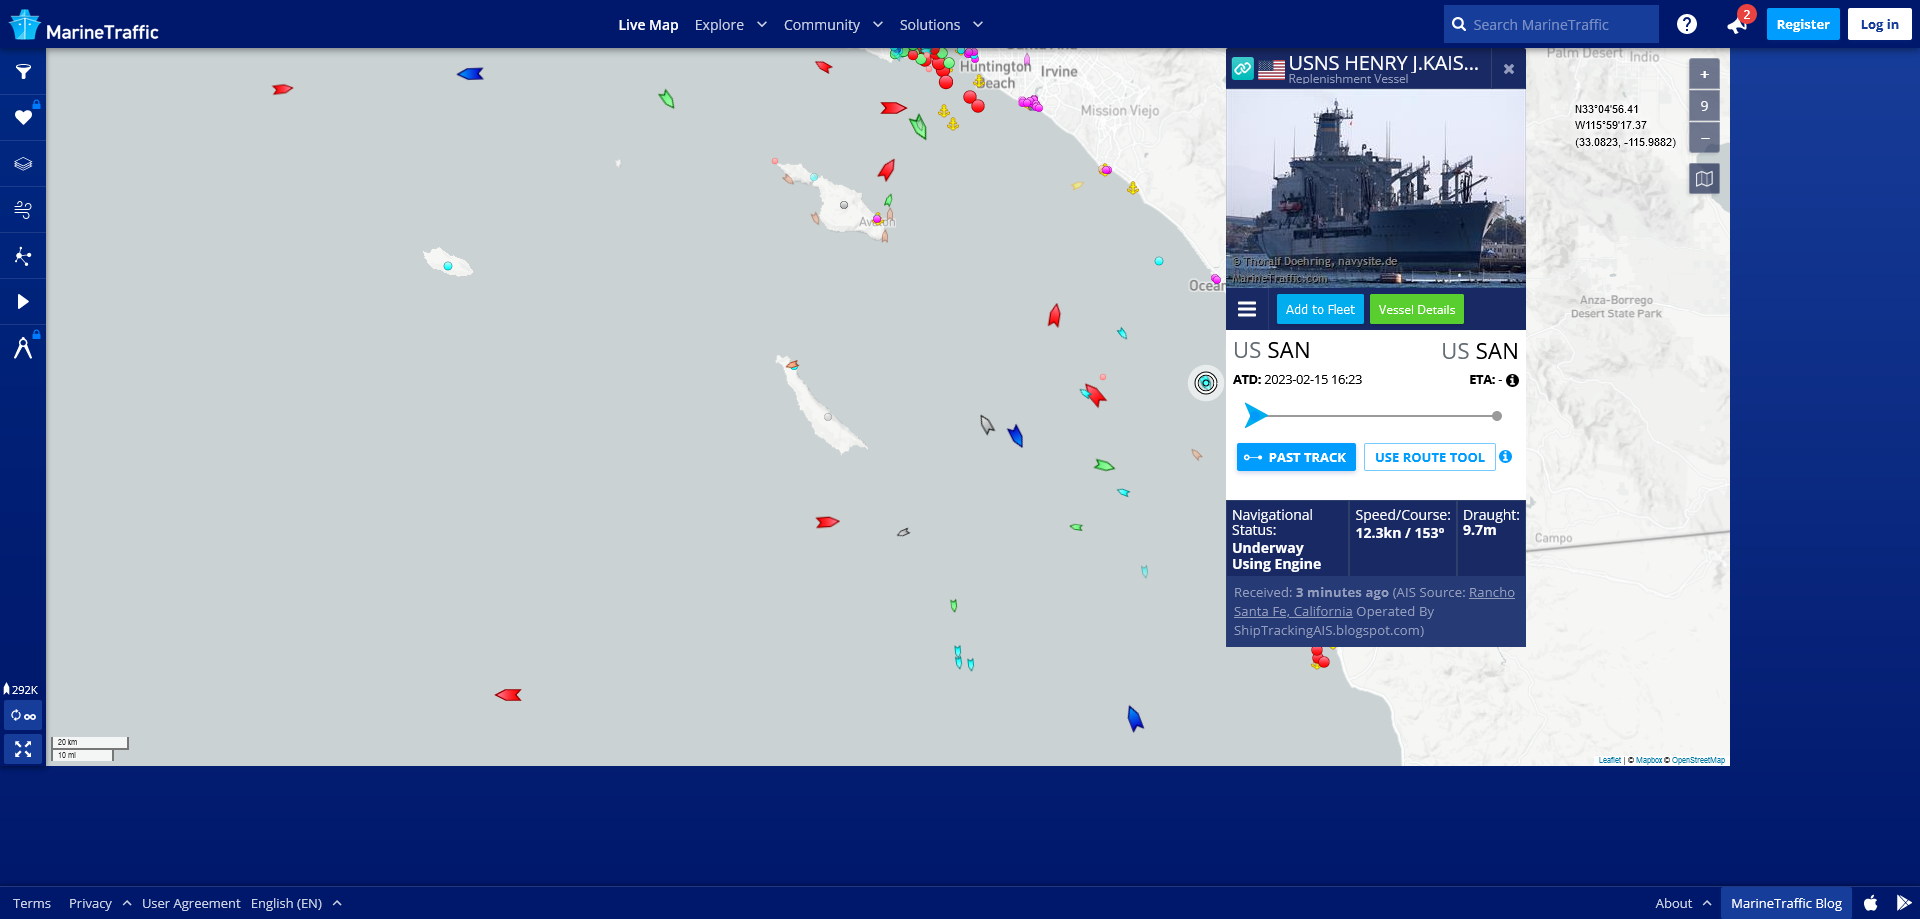Enter fullscreen map mode
1920x919 pixels.
pyautogui.click(x=23, y=749)
